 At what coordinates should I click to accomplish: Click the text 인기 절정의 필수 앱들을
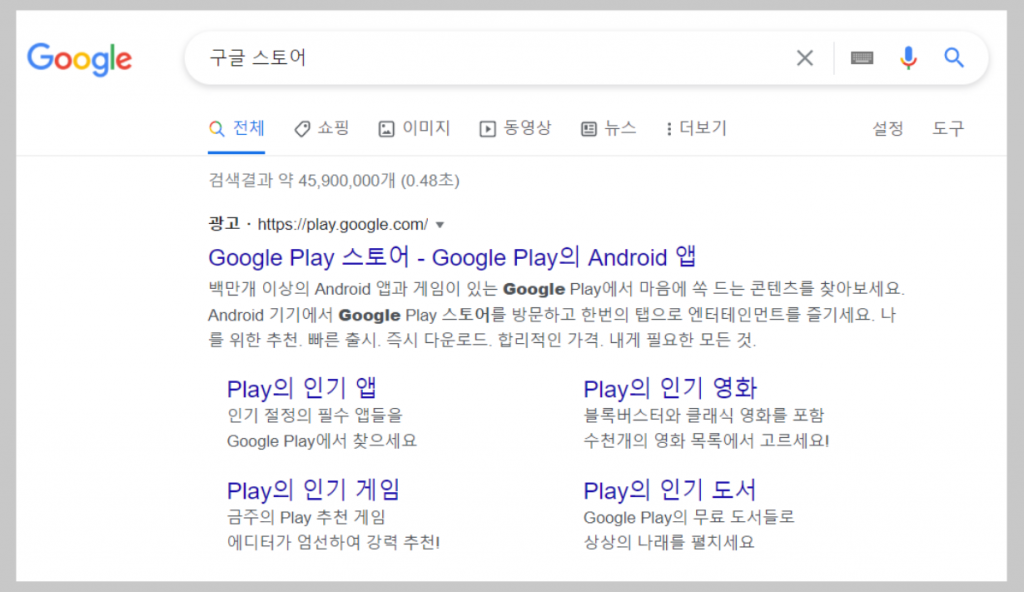click(315, 416)
